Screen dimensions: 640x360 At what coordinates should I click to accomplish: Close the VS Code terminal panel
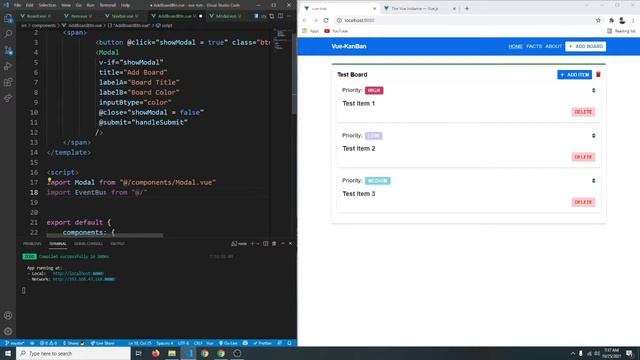[290, 244]
